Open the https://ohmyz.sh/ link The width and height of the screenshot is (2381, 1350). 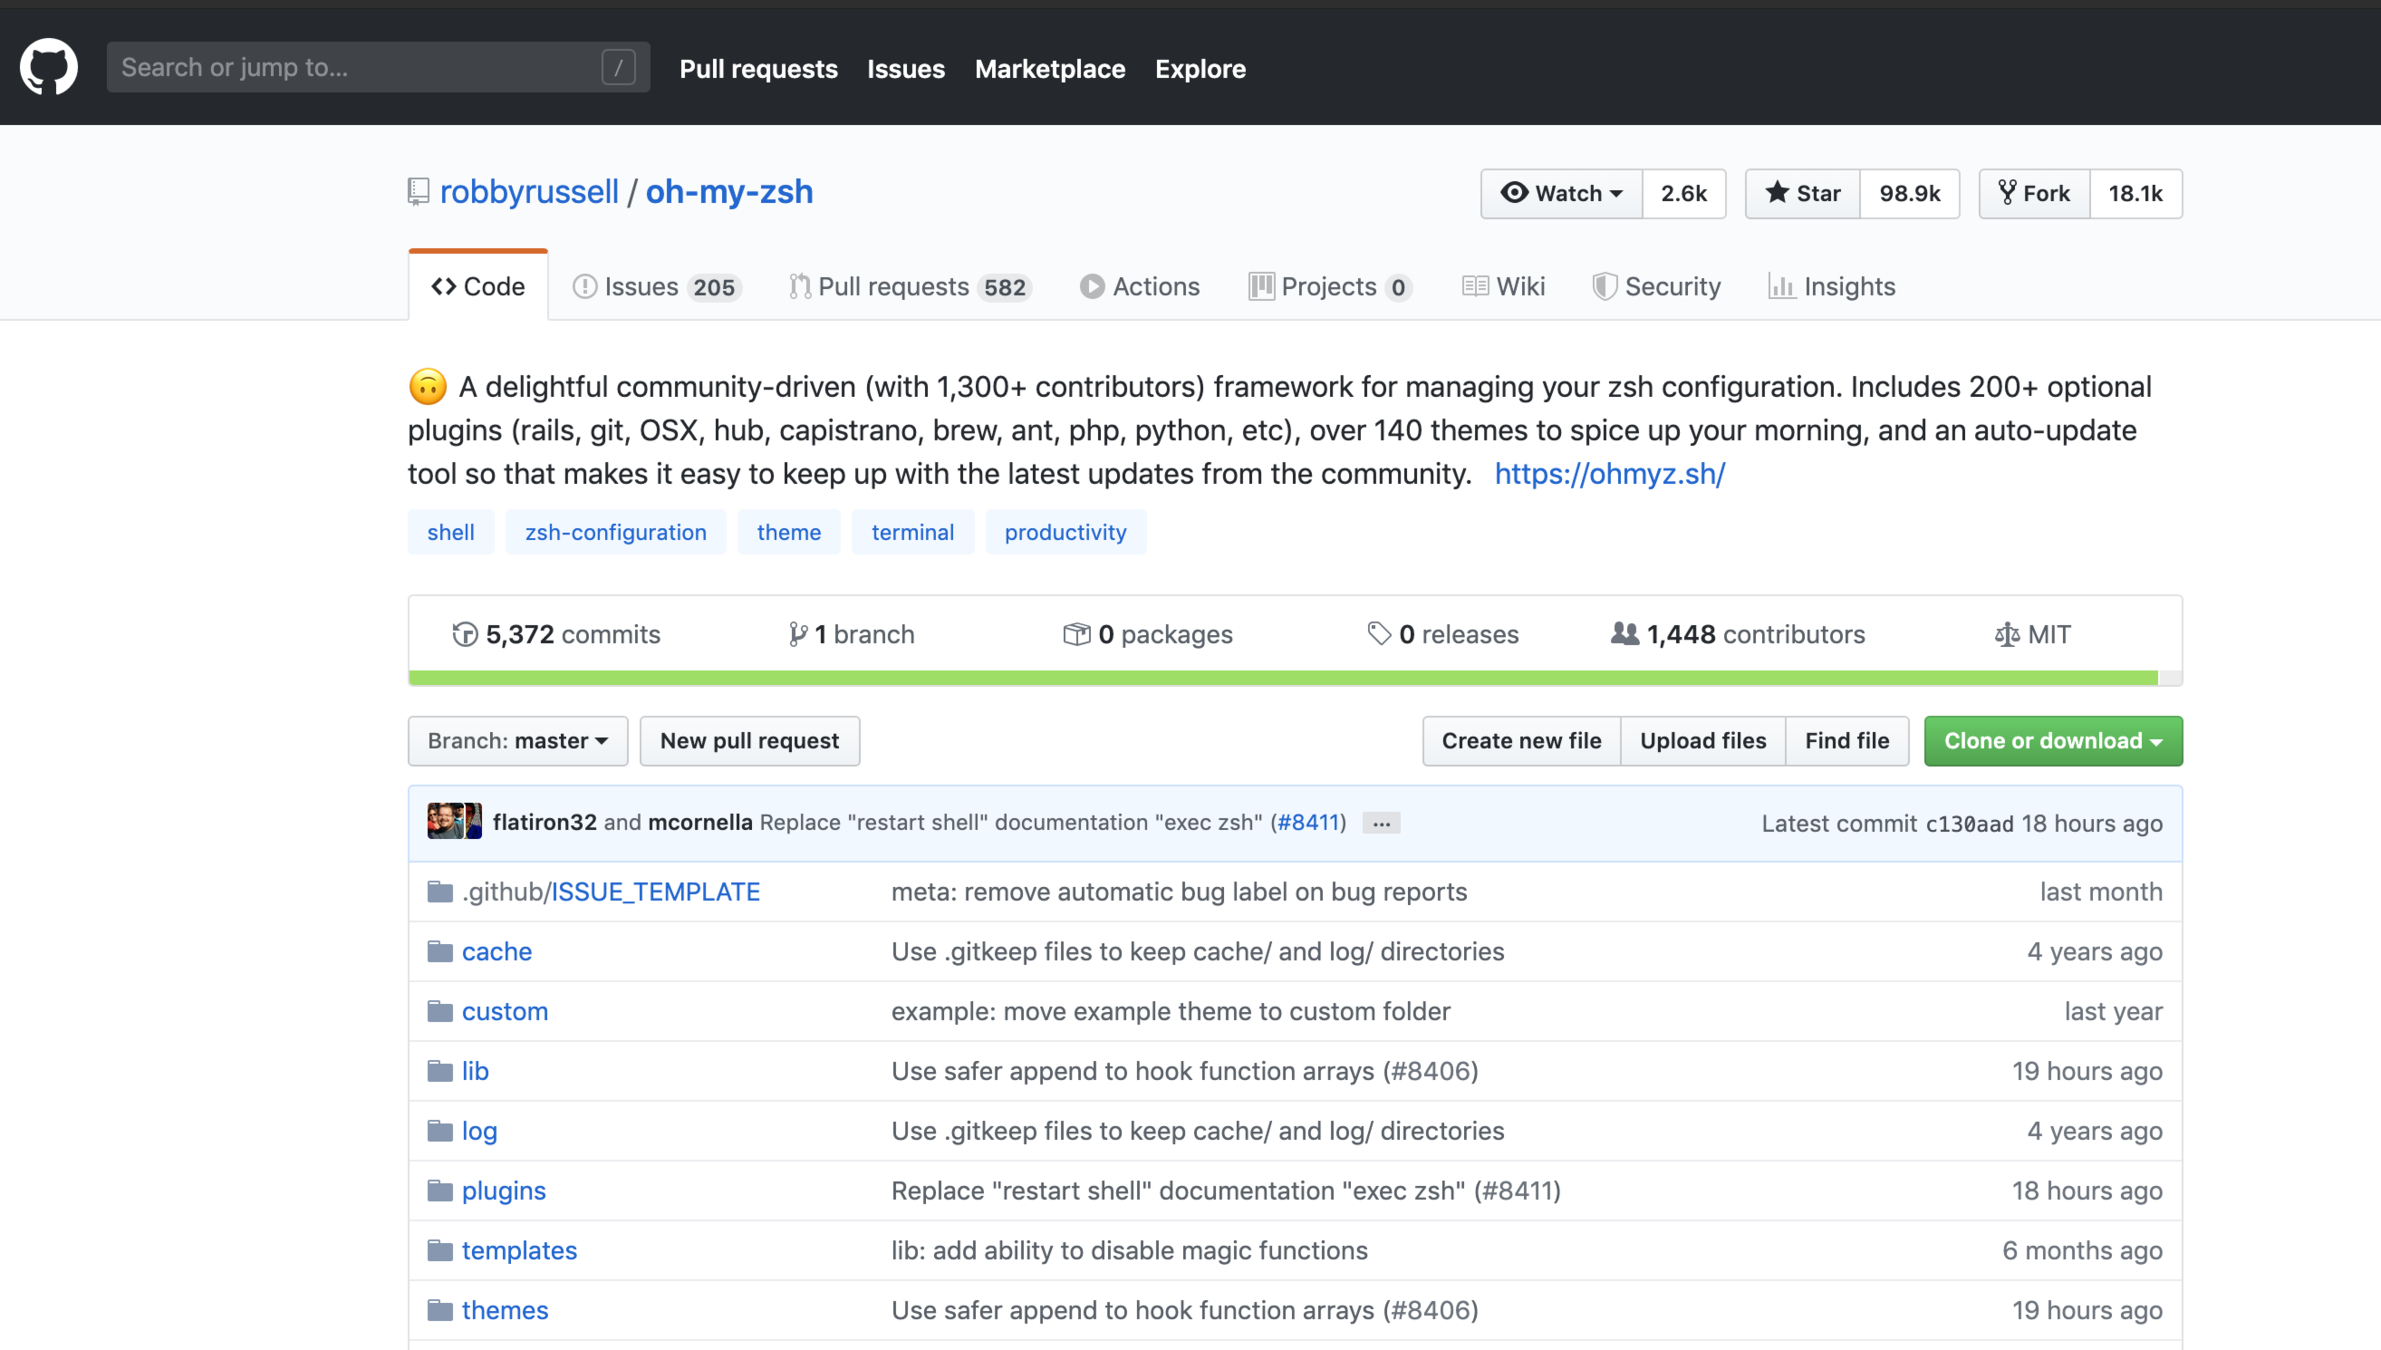1609,474
